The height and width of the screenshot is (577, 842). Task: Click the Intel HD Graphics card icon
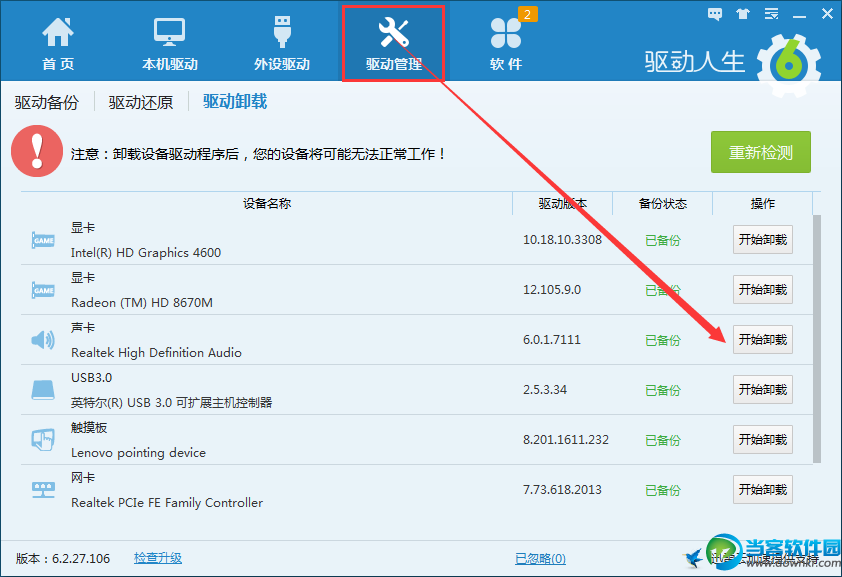[43, 240]
